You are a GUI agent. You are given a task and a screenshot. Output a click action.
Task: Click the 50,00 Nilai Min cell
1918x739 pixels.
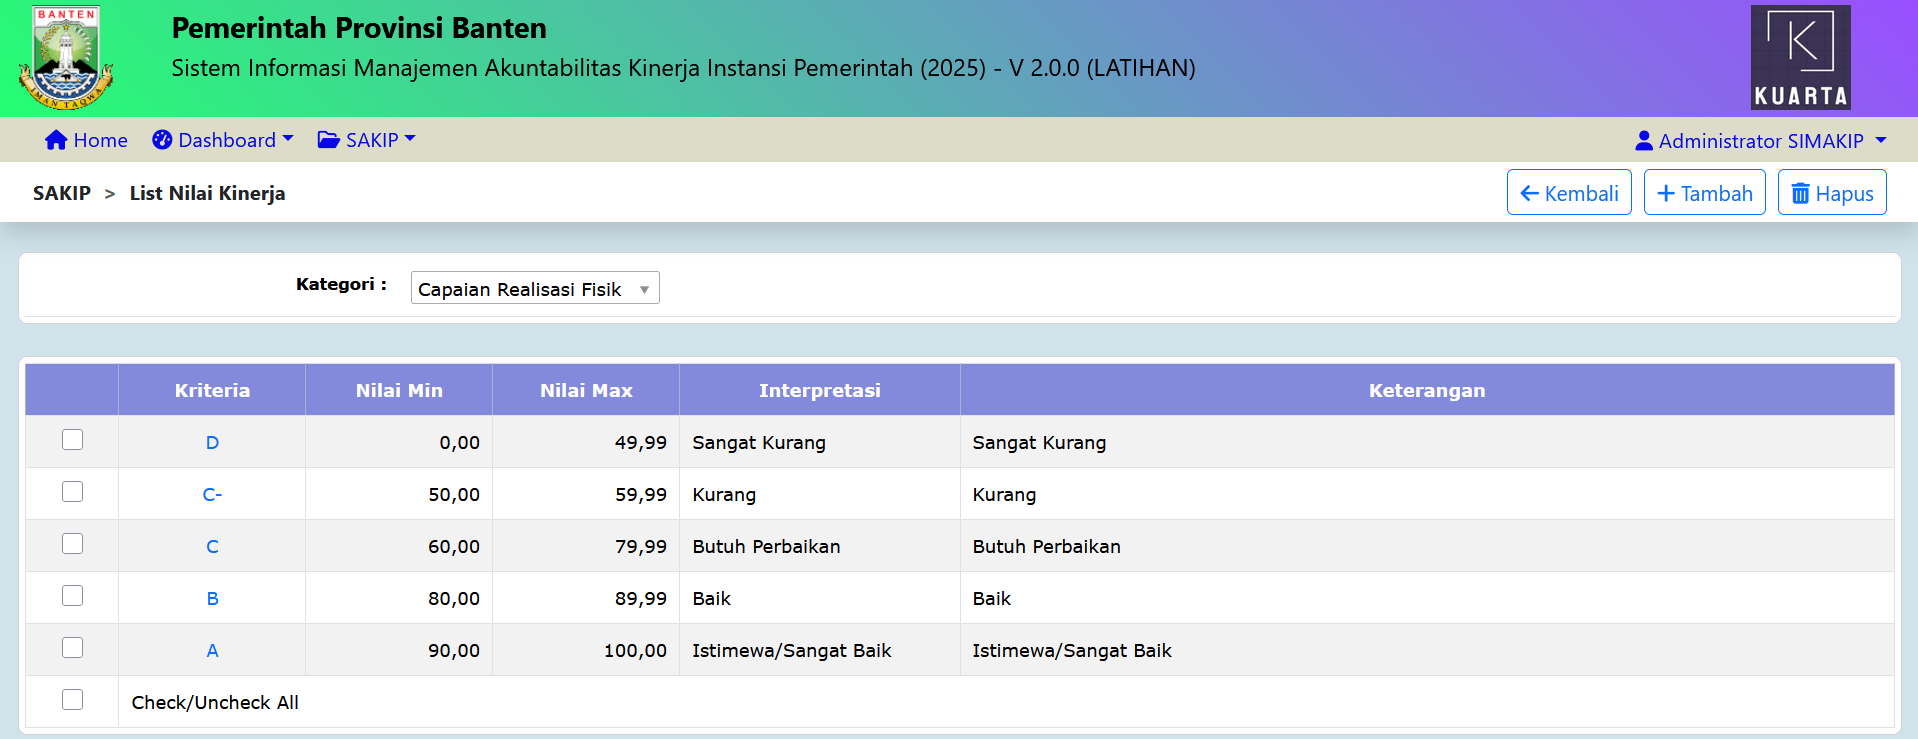click(x=399, y=494)
